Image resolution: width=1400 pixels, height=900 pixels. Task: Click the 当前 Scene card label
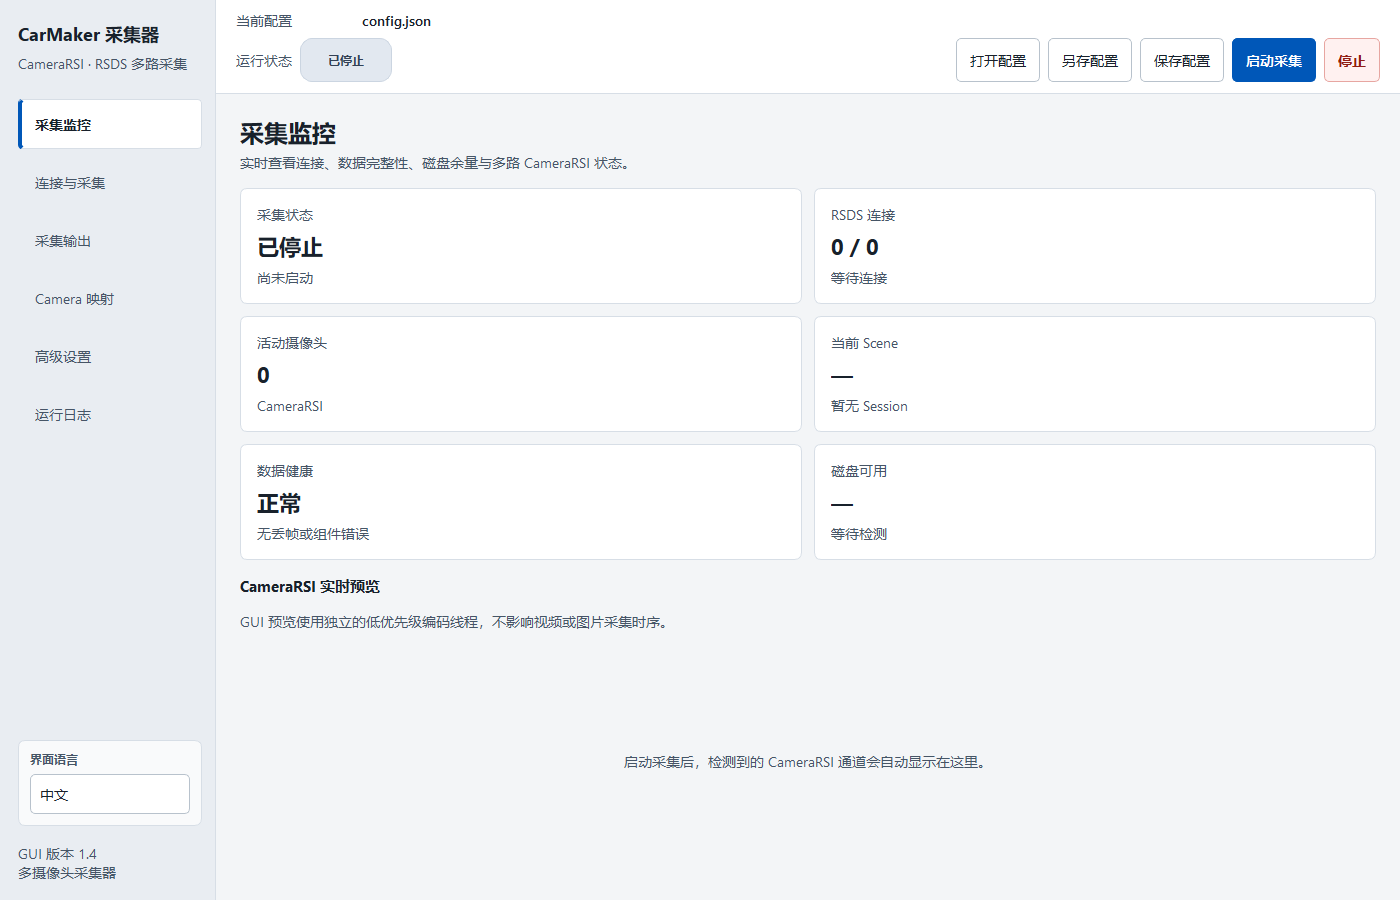(x=864, y=343)
